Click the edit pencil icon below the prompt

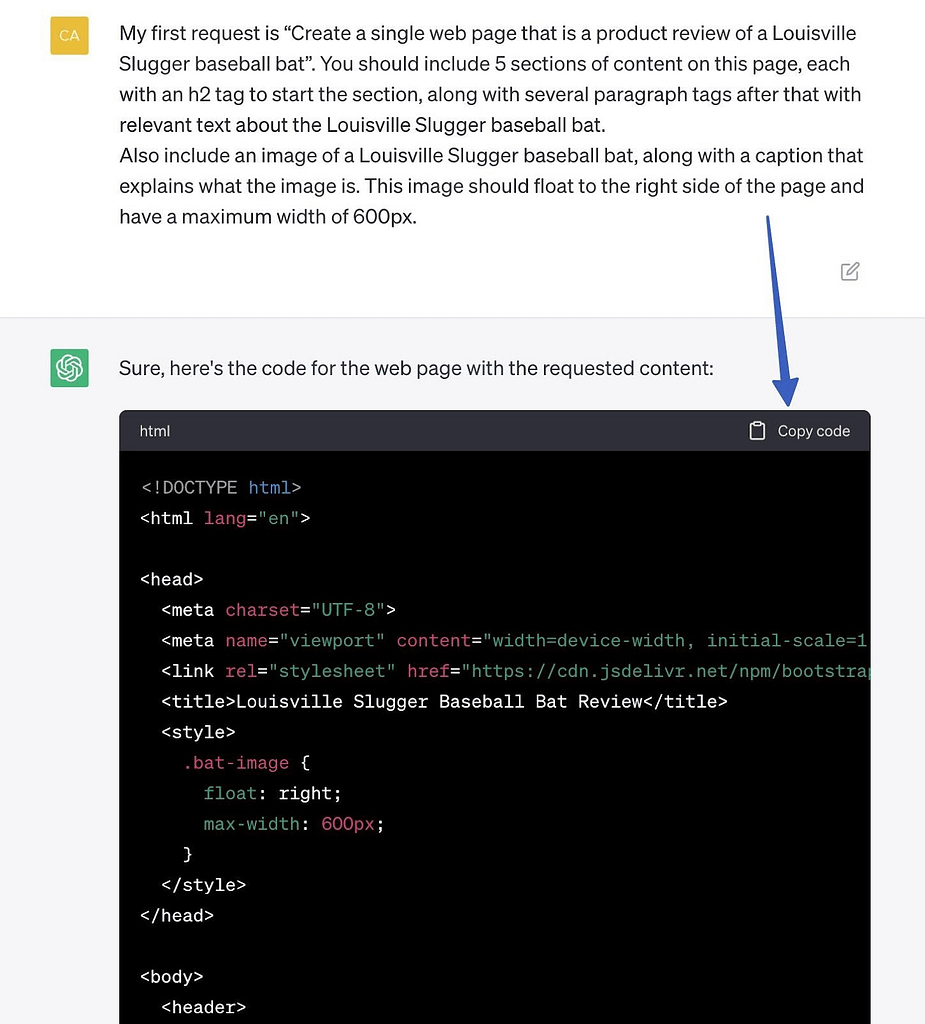849,271
